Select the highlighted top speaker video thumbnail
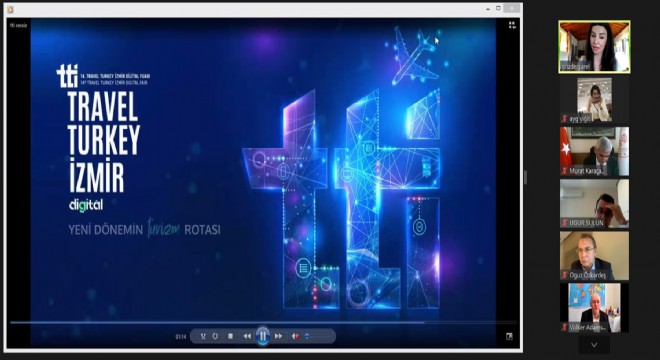This screenshot has height=360, width=660. [594, 47]
